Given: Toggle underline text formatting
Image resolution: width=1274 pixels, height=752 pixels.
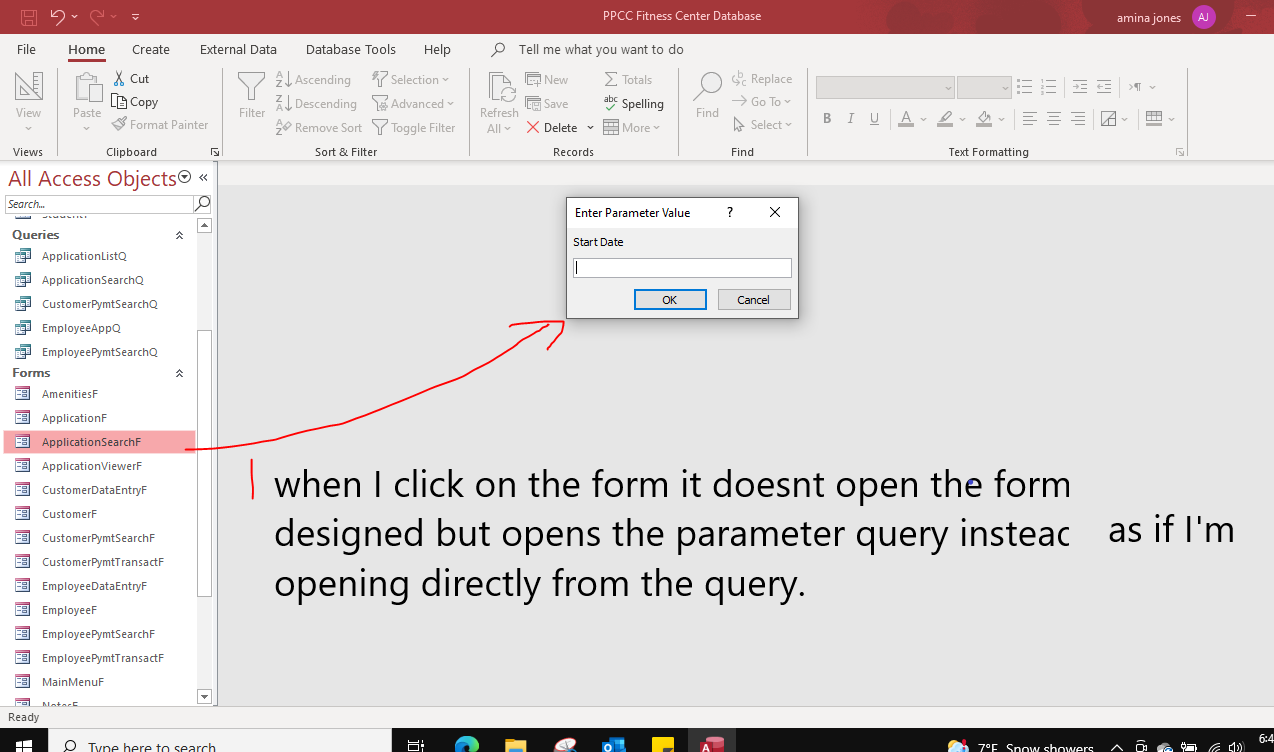Looking at the screenshot, I should tap(874, 118).
